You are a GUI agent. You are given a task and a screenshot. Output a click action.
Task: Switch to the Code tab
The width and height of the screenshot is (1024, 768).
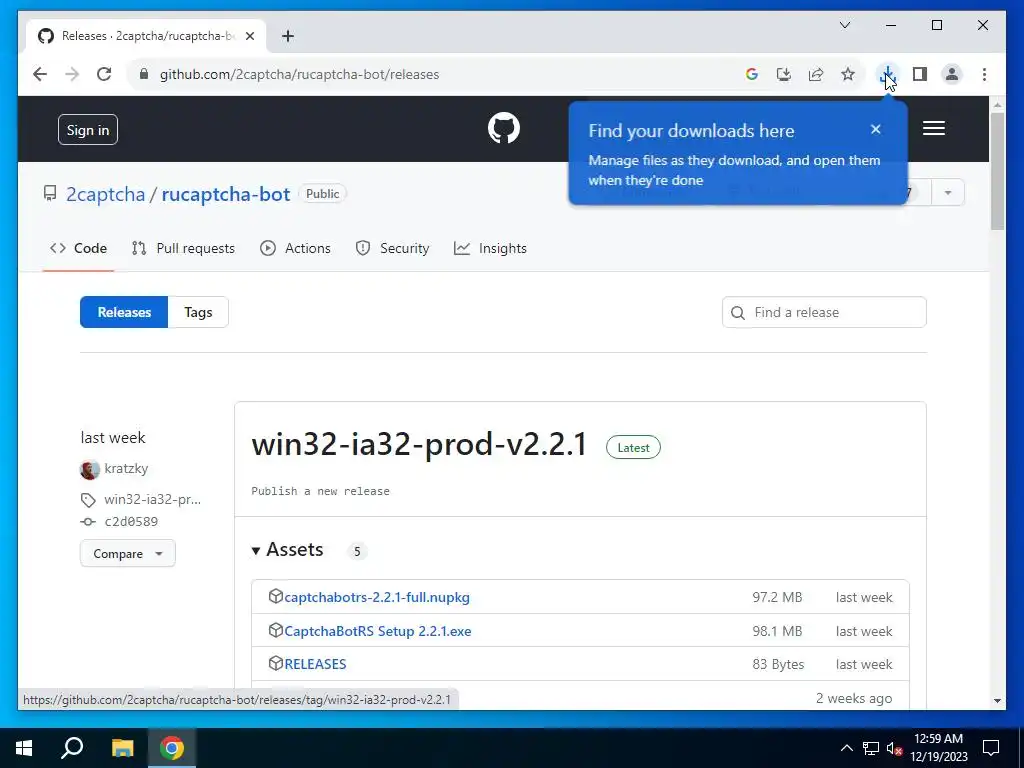click(78, 248)
